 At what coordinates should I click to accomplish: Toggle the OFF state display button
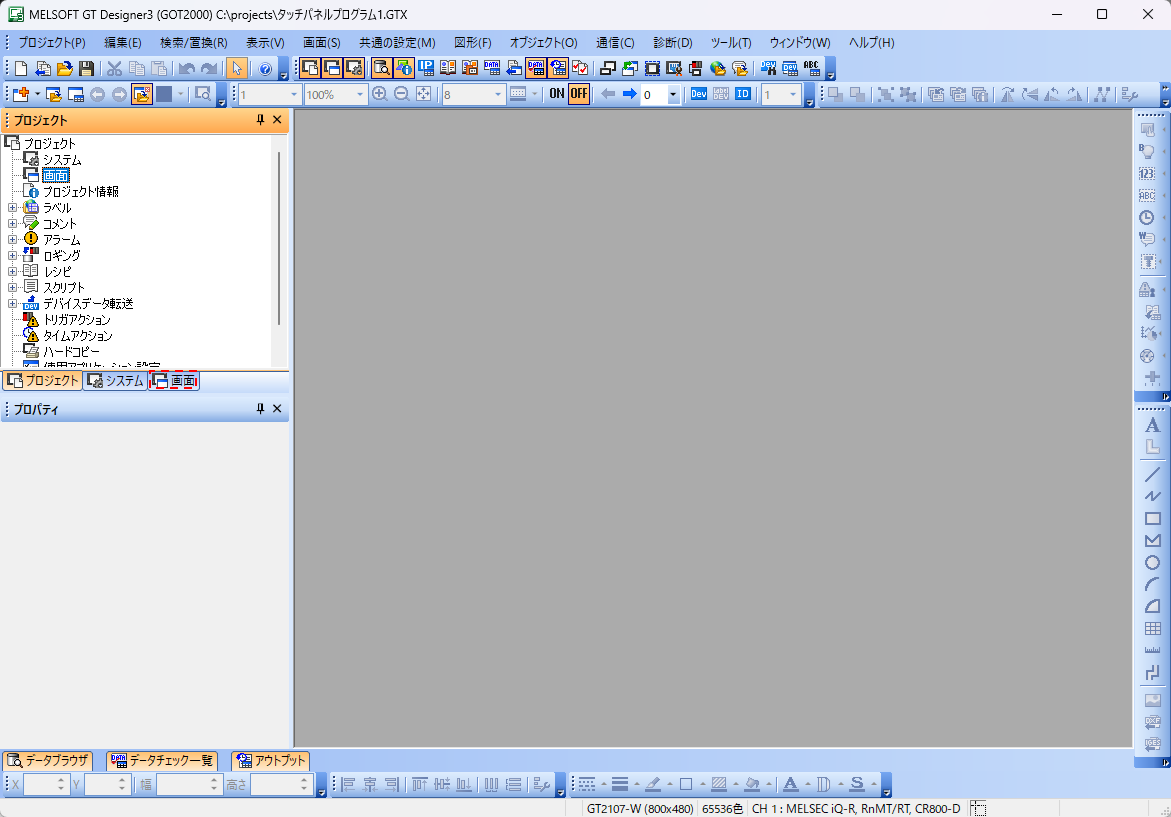(x=579, y=94)
